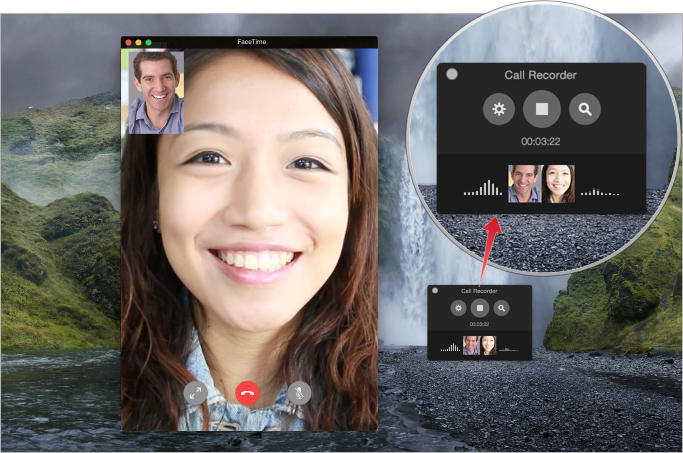
Task: Minimize the FaceTime window with yellow button
Action: click(x=139, y=42)
